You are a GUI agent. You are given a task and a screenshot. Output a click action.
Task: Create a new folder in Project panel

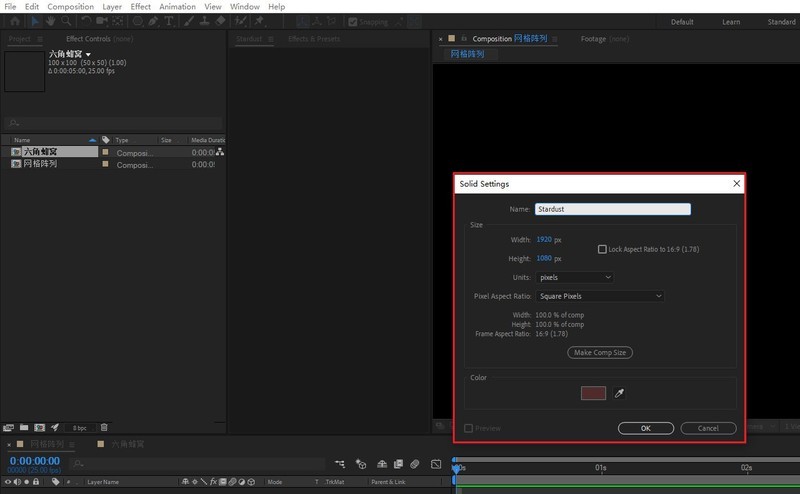click(24, 427)
